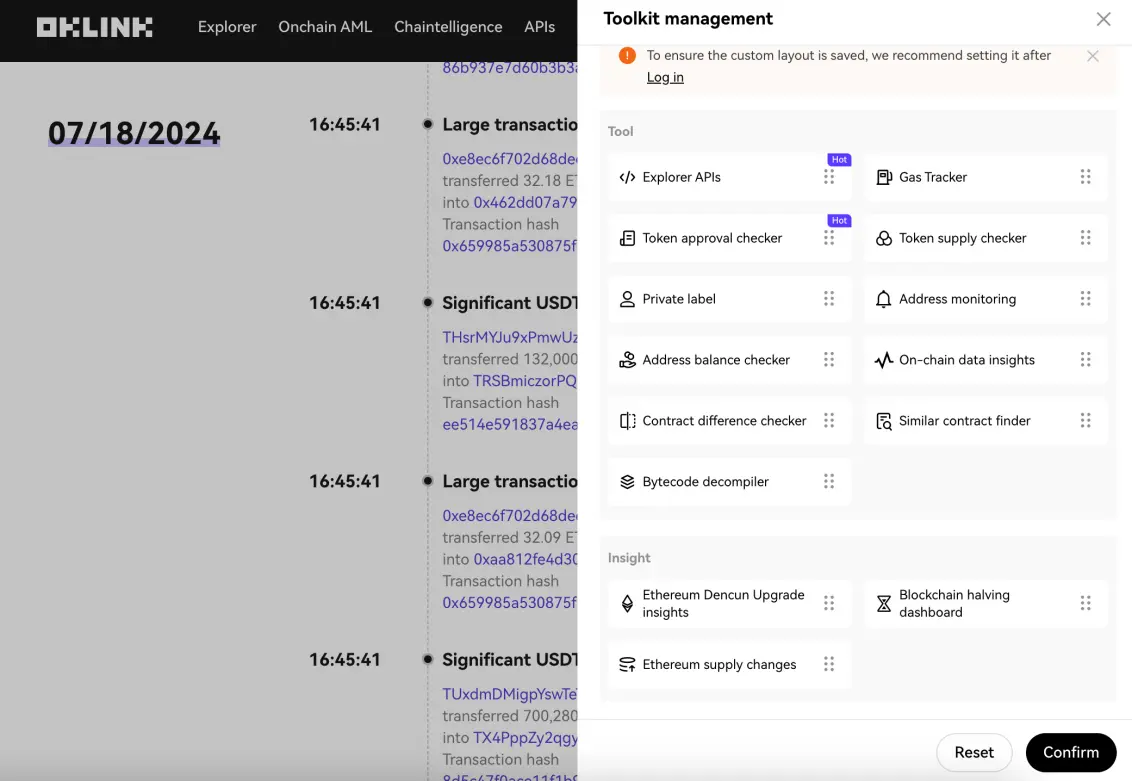This screenshot has height=781, width=1132.
Task: Close the Toolkit management panel
Action: tap(1103, 19)
